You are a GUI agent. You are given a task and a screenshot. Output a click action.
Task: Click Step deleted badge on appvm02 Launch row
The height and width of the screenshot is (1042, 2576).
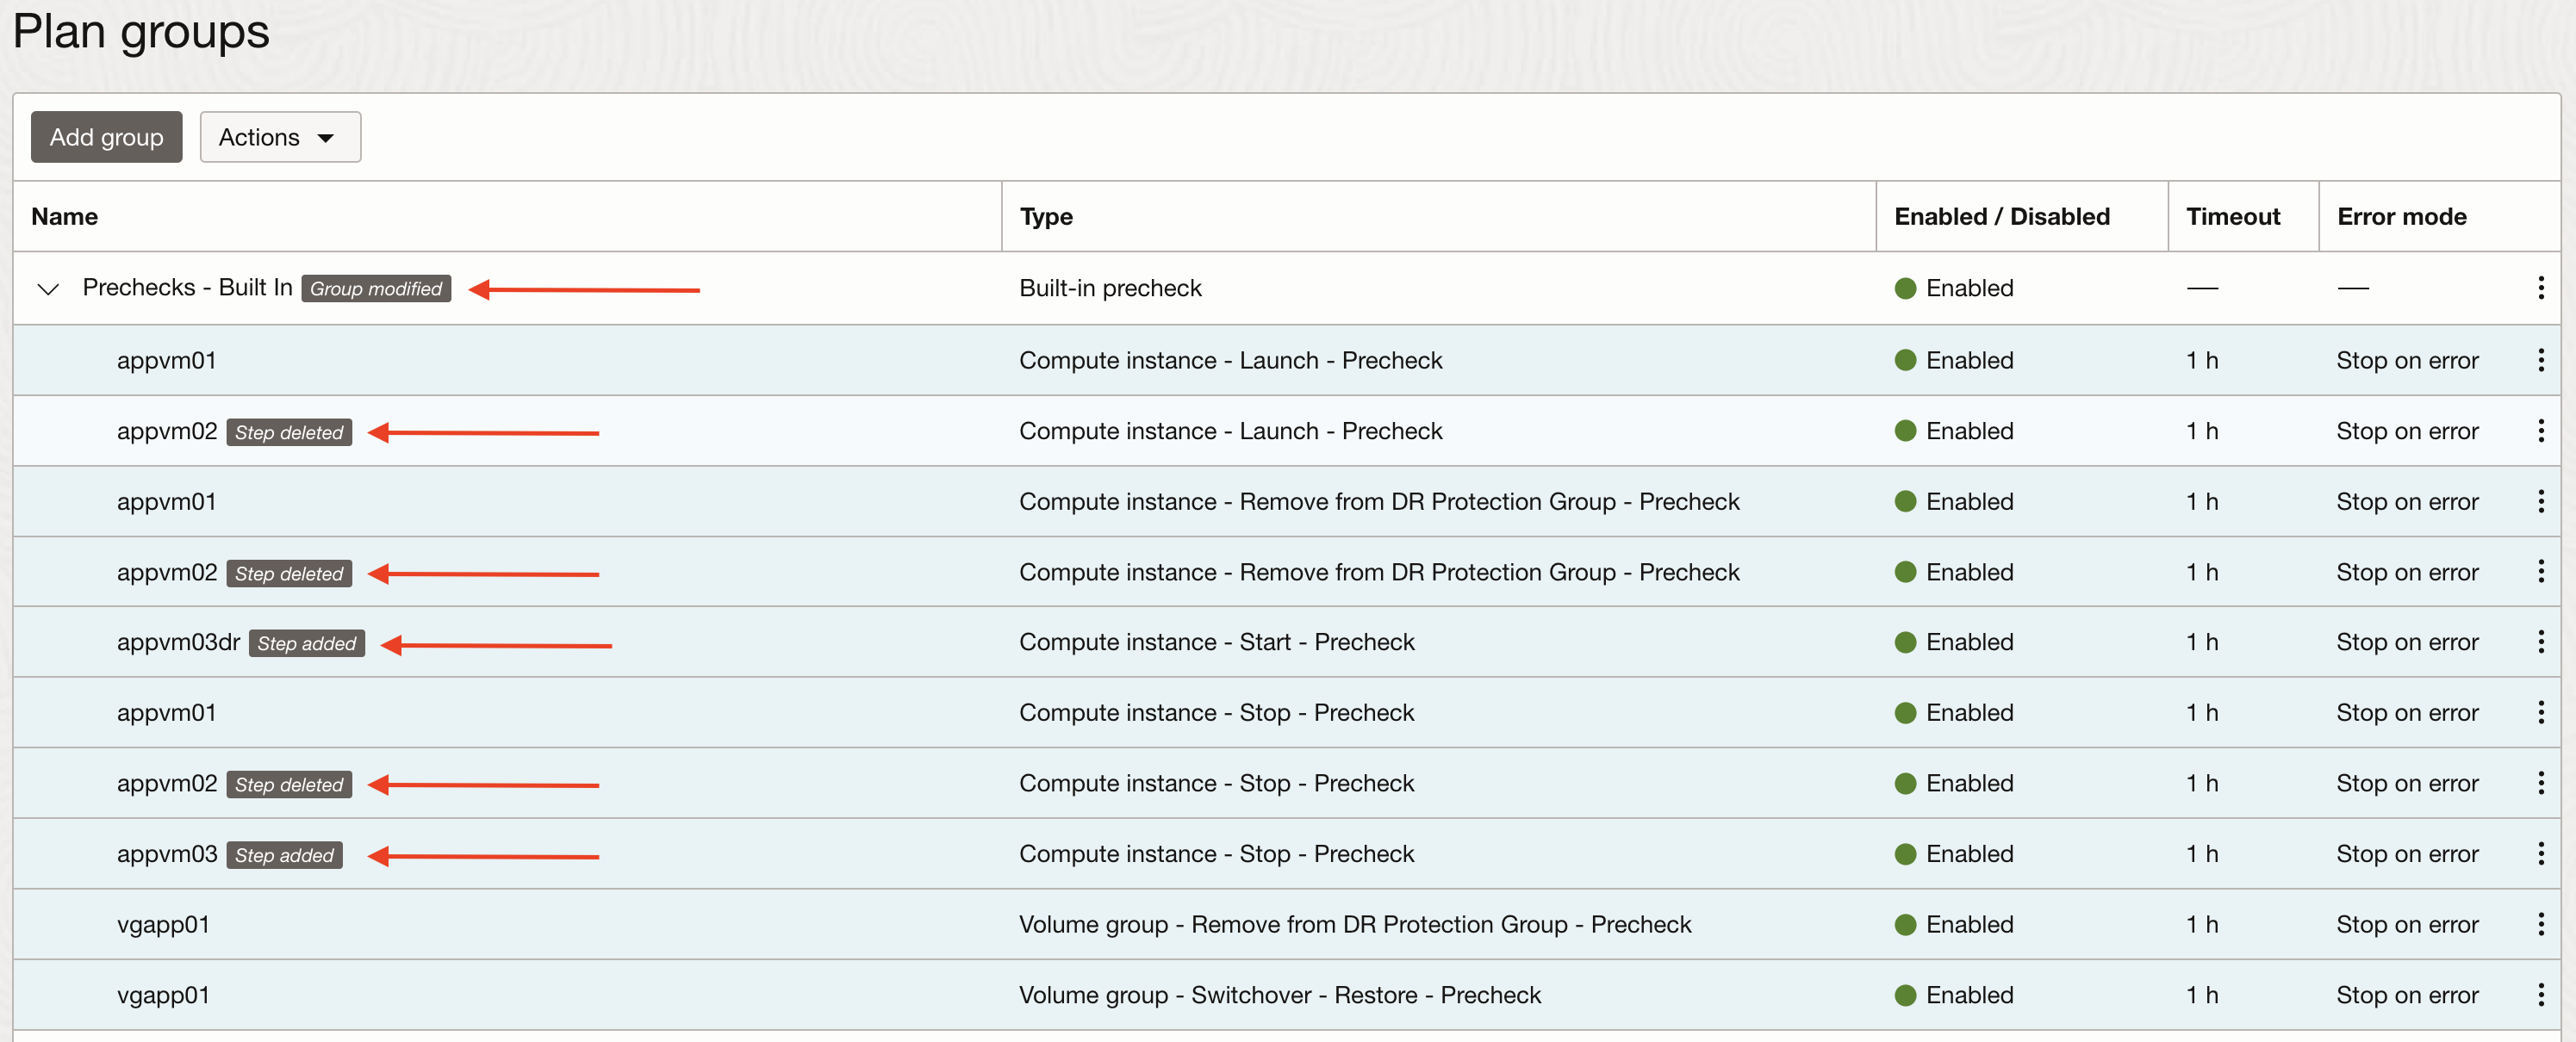pos(289,432)
